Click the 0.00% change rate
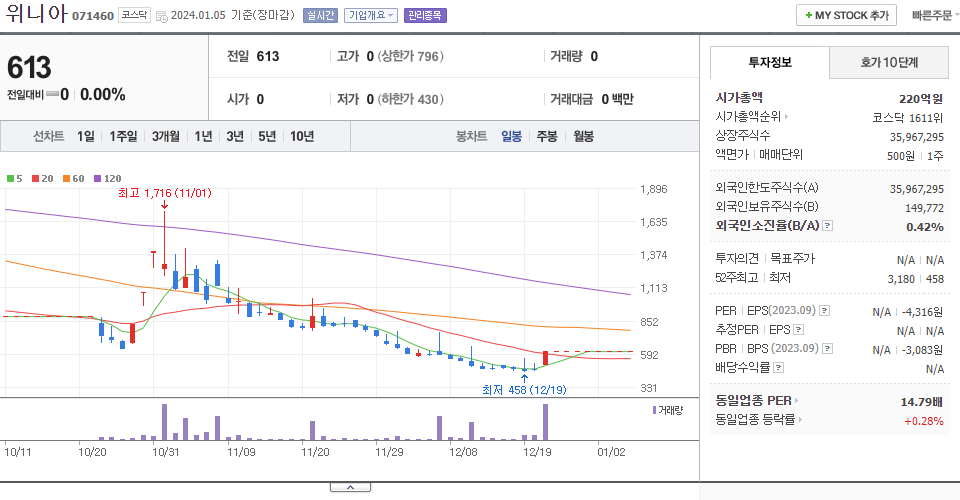The width and height of the screenshot is (960, 500). click(x=102, y=95)
